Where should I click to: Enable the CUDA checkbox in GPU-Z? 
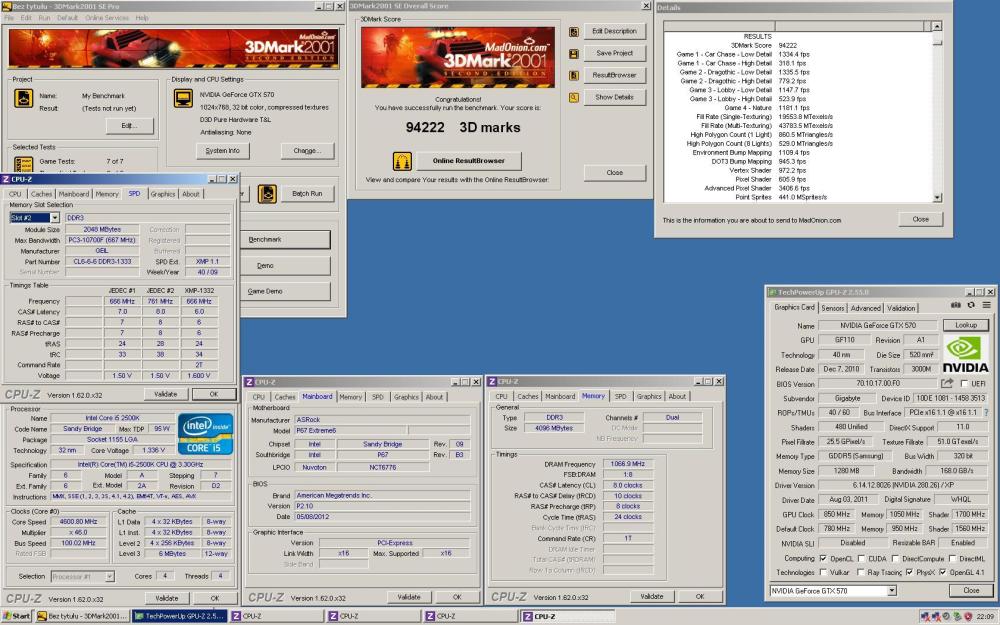pos(860,558)
